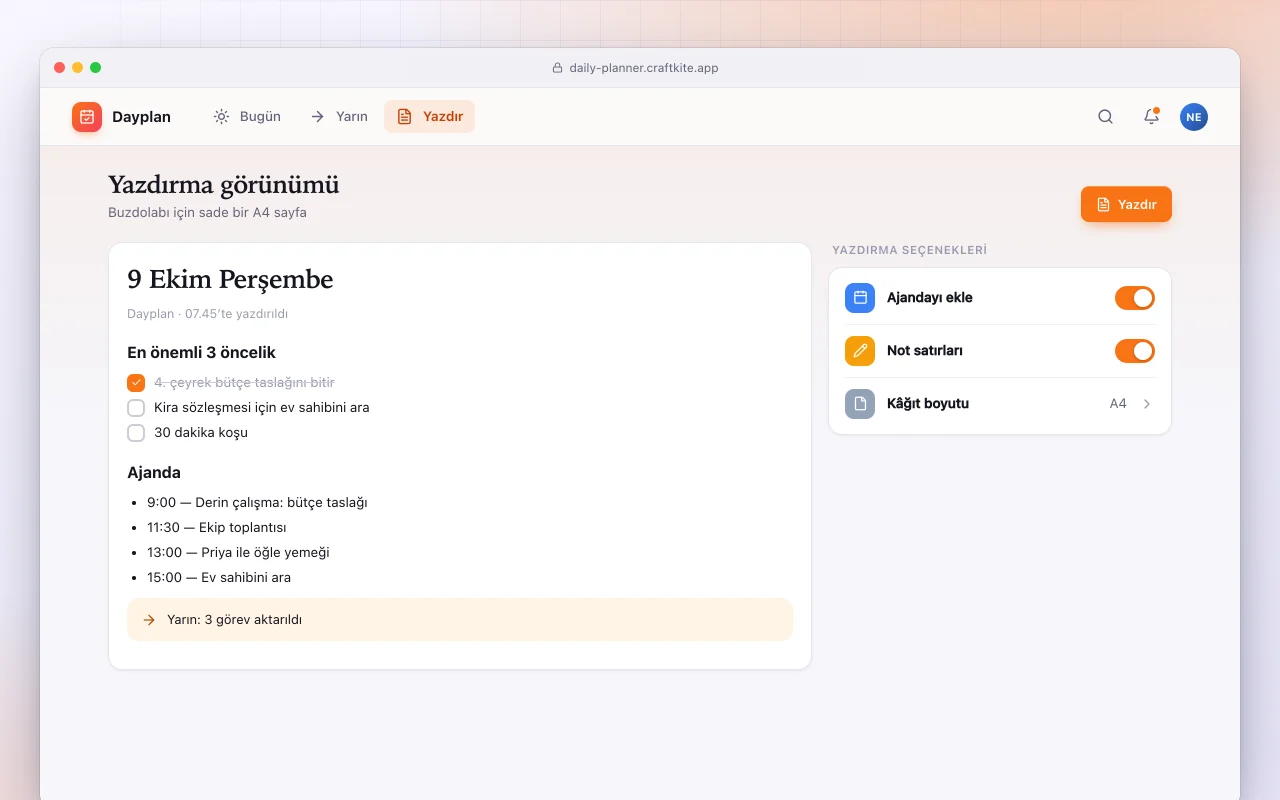Screen dimensions: 1280x800
Task: Check the 30 dakika koşu task
Action: point(136,433)
